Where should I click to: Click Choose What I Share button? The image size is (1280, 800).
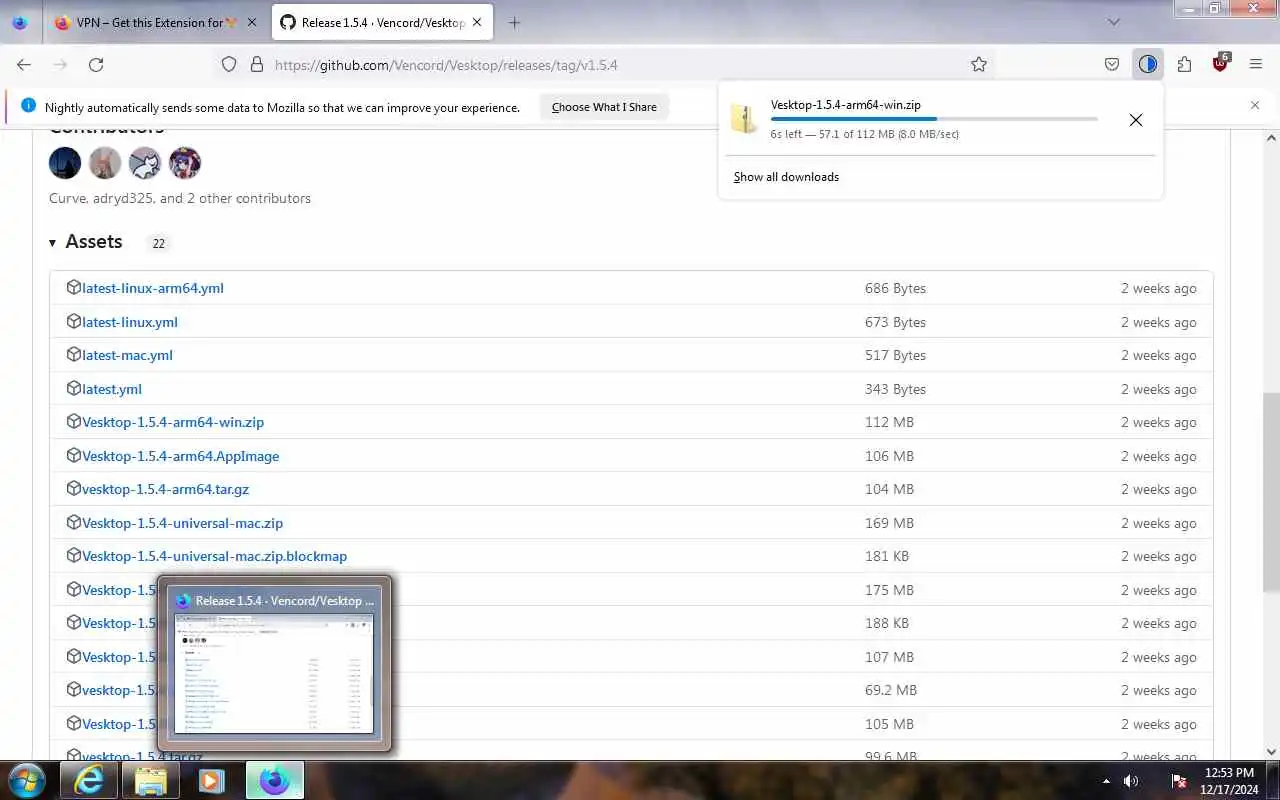[604, 107]
